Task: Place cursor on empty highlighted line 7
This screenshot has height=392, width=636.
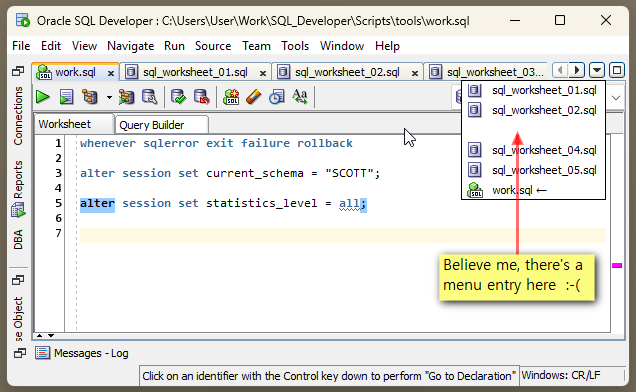Action: [x=343, y=235]
